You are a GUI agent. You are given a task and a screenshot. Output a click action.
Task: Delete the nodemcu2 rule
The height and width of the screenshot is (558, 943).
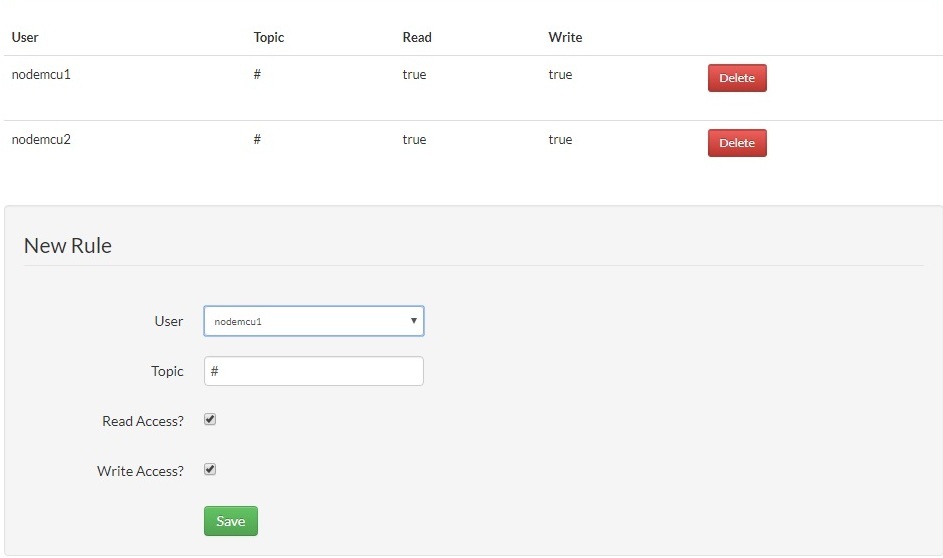click(737, 143)
